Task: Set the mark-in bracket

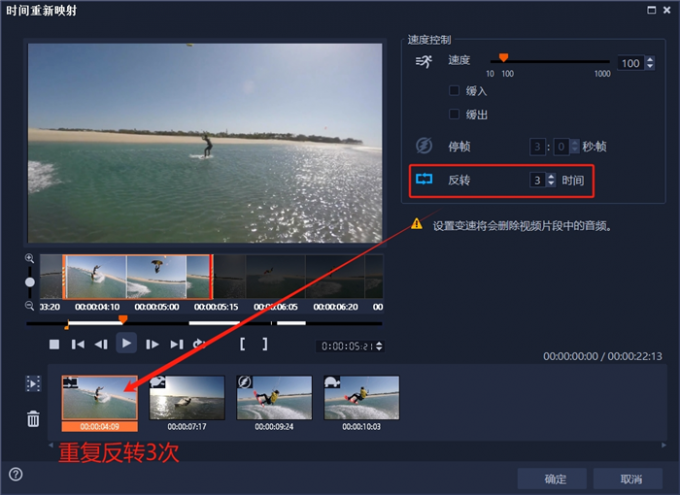Action: pyautogui.click(x=242, y=344)
